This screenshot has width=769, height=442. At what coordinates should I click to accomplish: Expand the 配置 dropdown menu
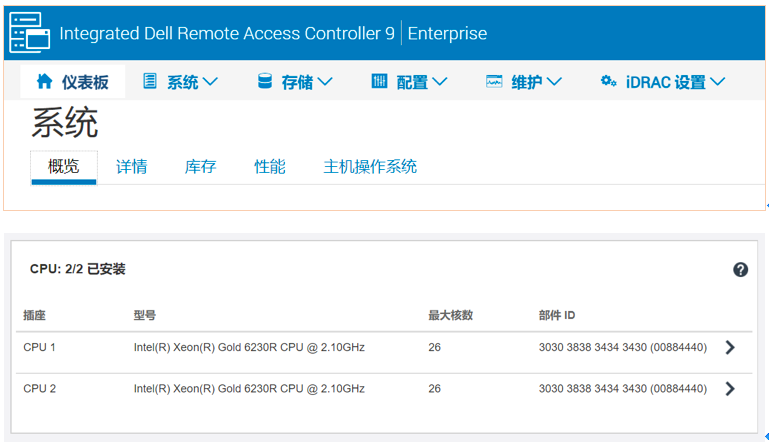pos(422,82)
